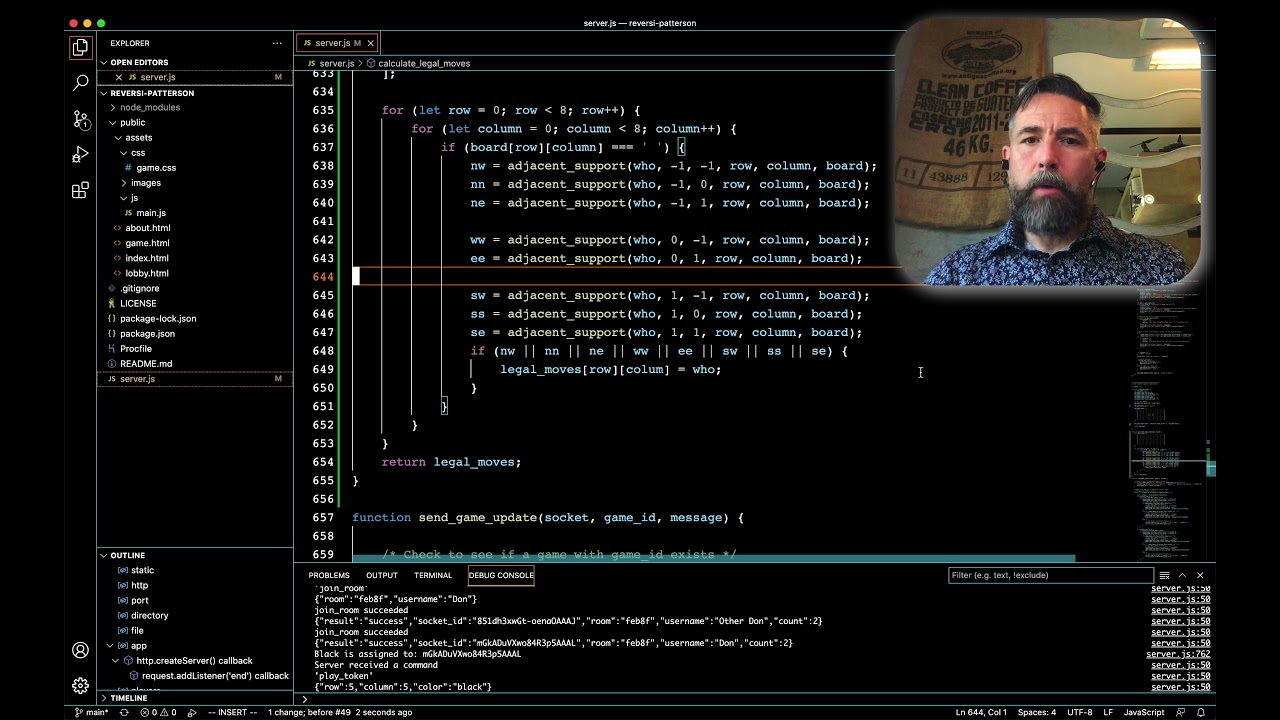
Task: Click Ln 644, Col 1 cursor position
Action: pyautogui.click(x=982, y=712)
